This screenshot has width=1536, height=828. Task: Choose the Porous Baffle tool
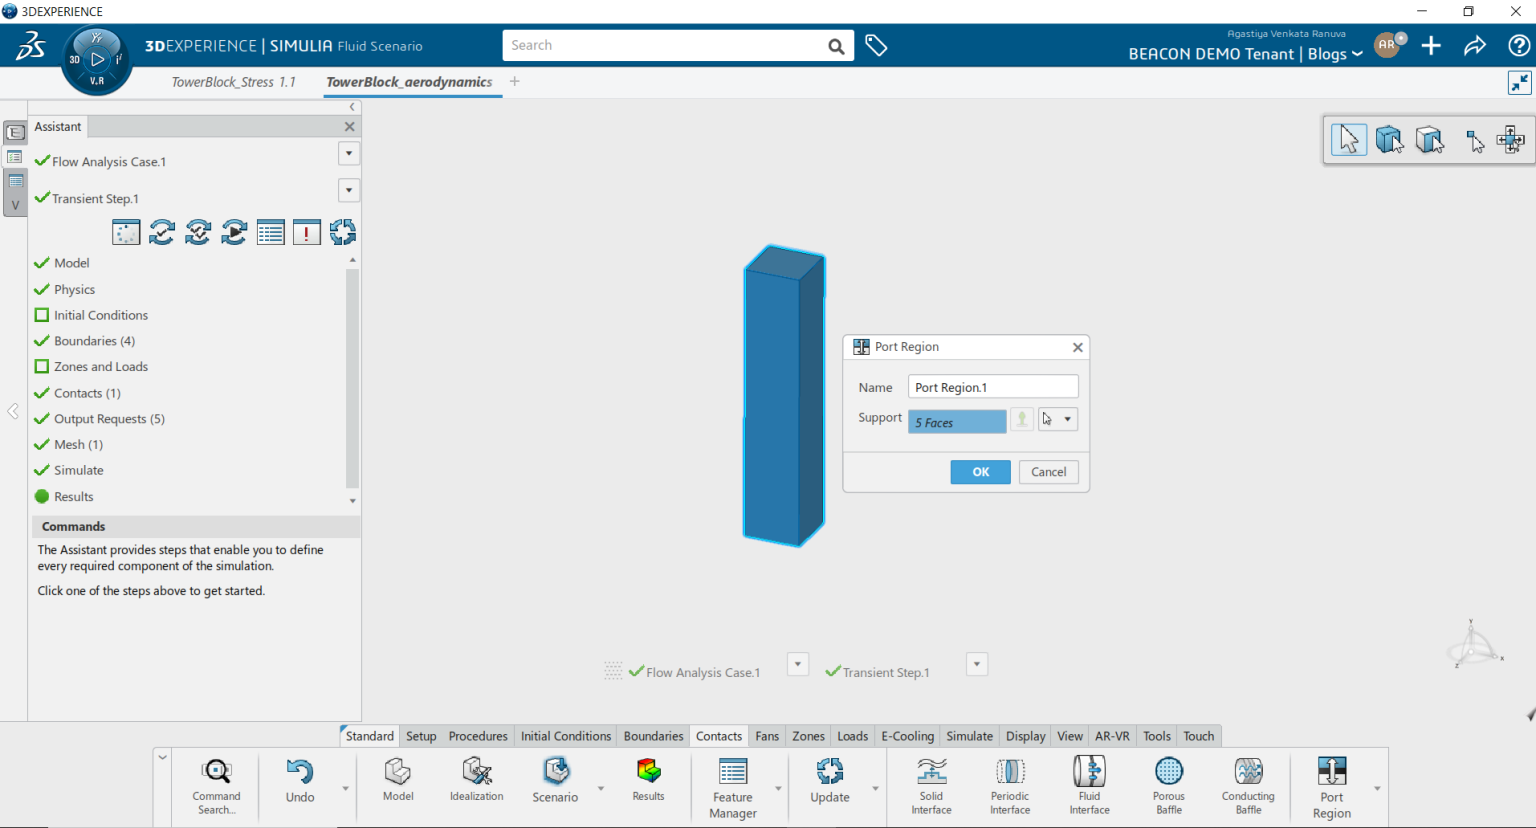(1168, 785)
